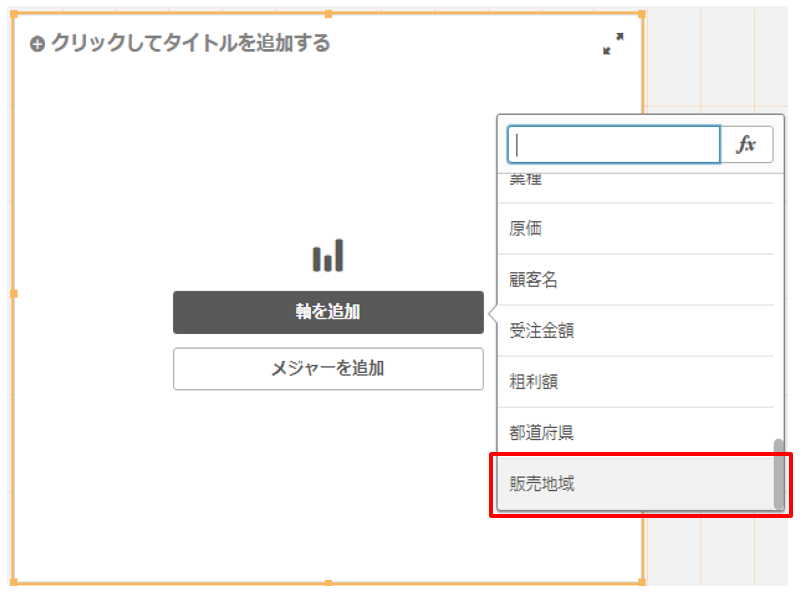Click the fullscreen expand arrows icon
This screenshot has height=599, width=800.
pos(614,44)
